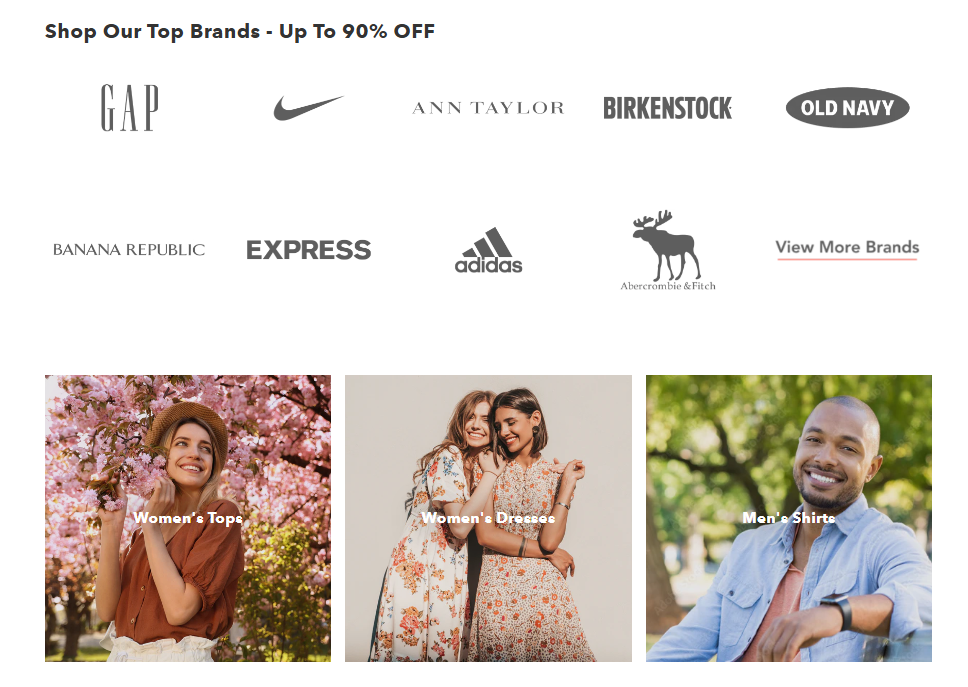Click the adidas three-stripe emblem
The image size is (968, 687).
pos(488,242)
